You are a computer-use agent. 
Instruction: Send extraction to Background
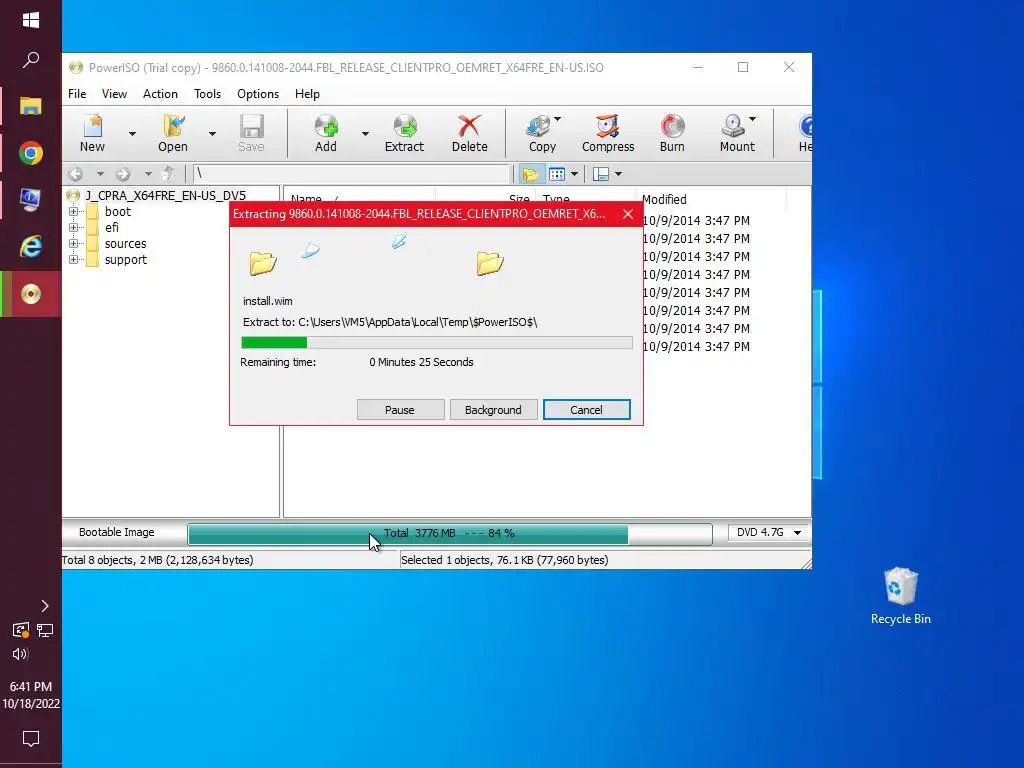tap(493, 409)
